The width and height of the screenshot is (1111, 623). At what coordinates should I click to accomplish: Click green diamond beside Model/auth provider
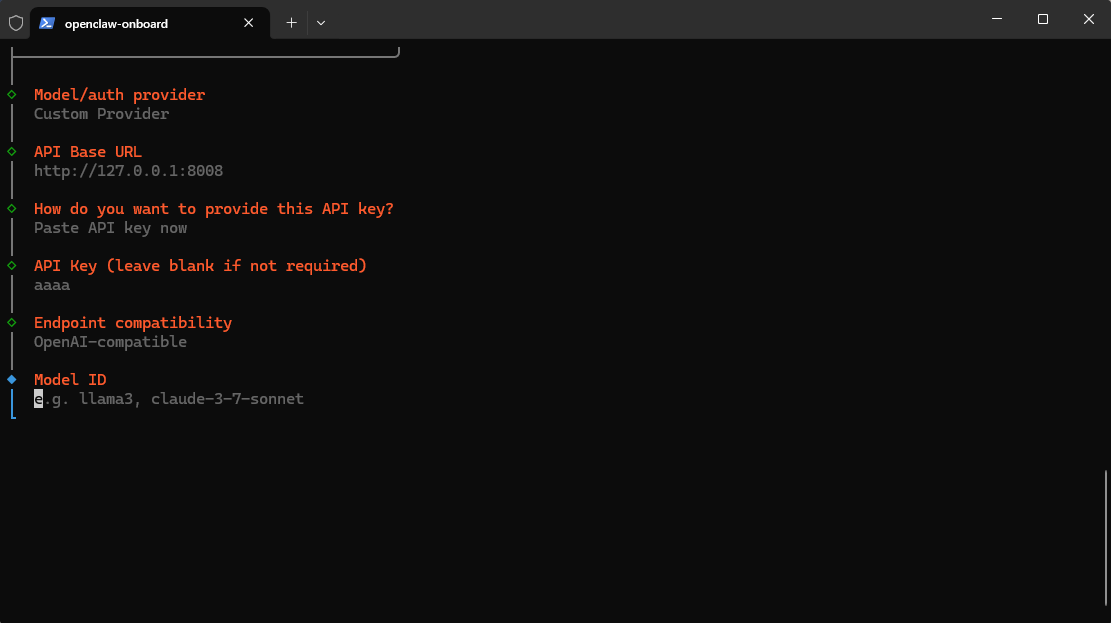click(x=12, y=95)
